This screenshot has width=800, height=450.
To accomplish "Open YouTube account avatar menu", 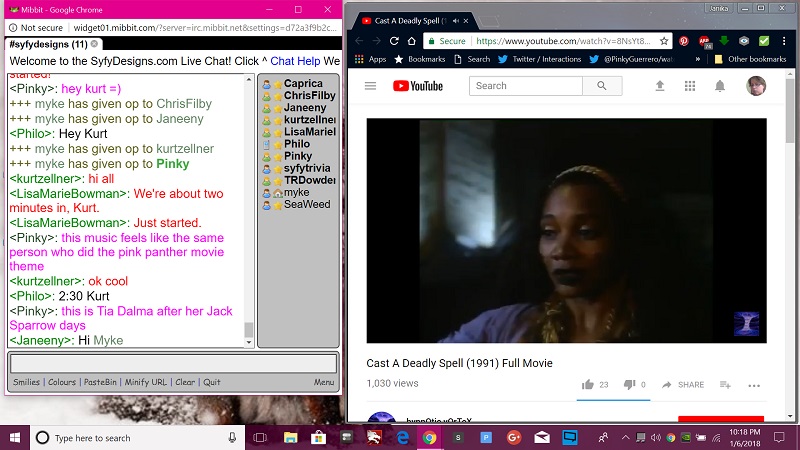I will point(756,86).
